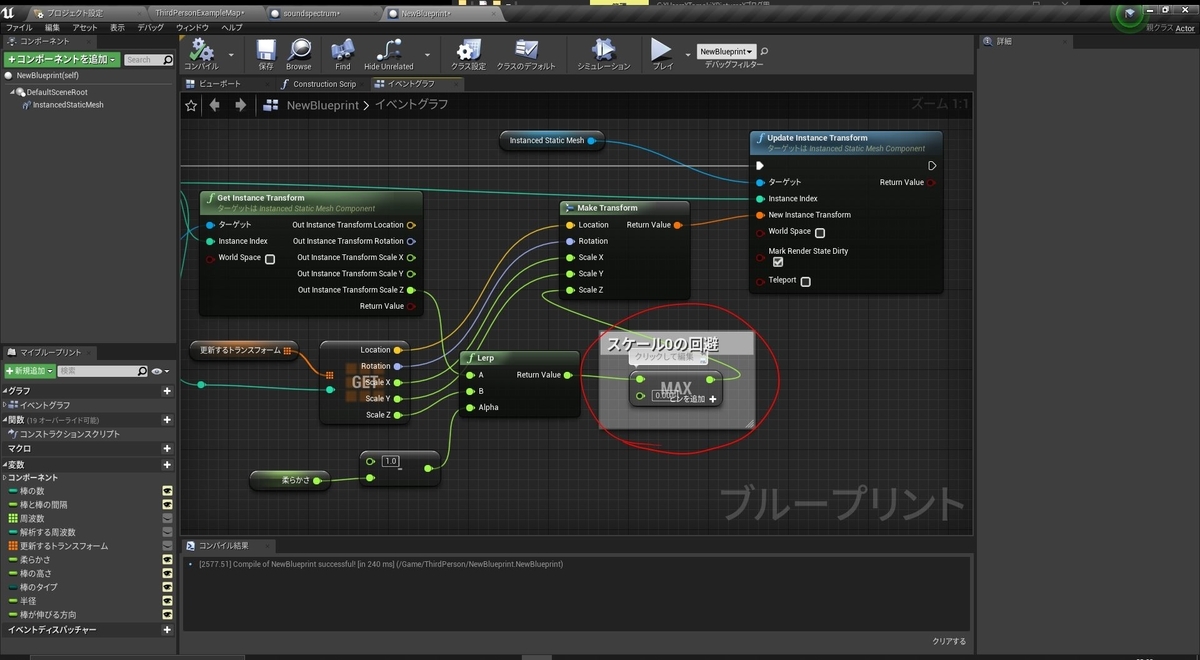Open the コンポーネントを追加 dropdown

click(x=62, y=60)
